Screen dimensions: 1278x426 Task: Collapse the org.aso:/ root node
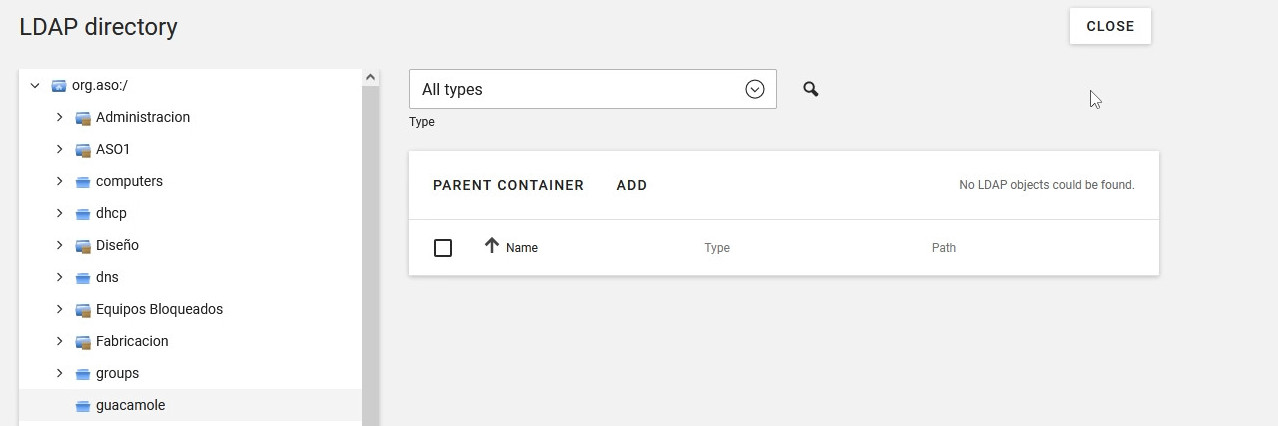click(x=35, y=86)
